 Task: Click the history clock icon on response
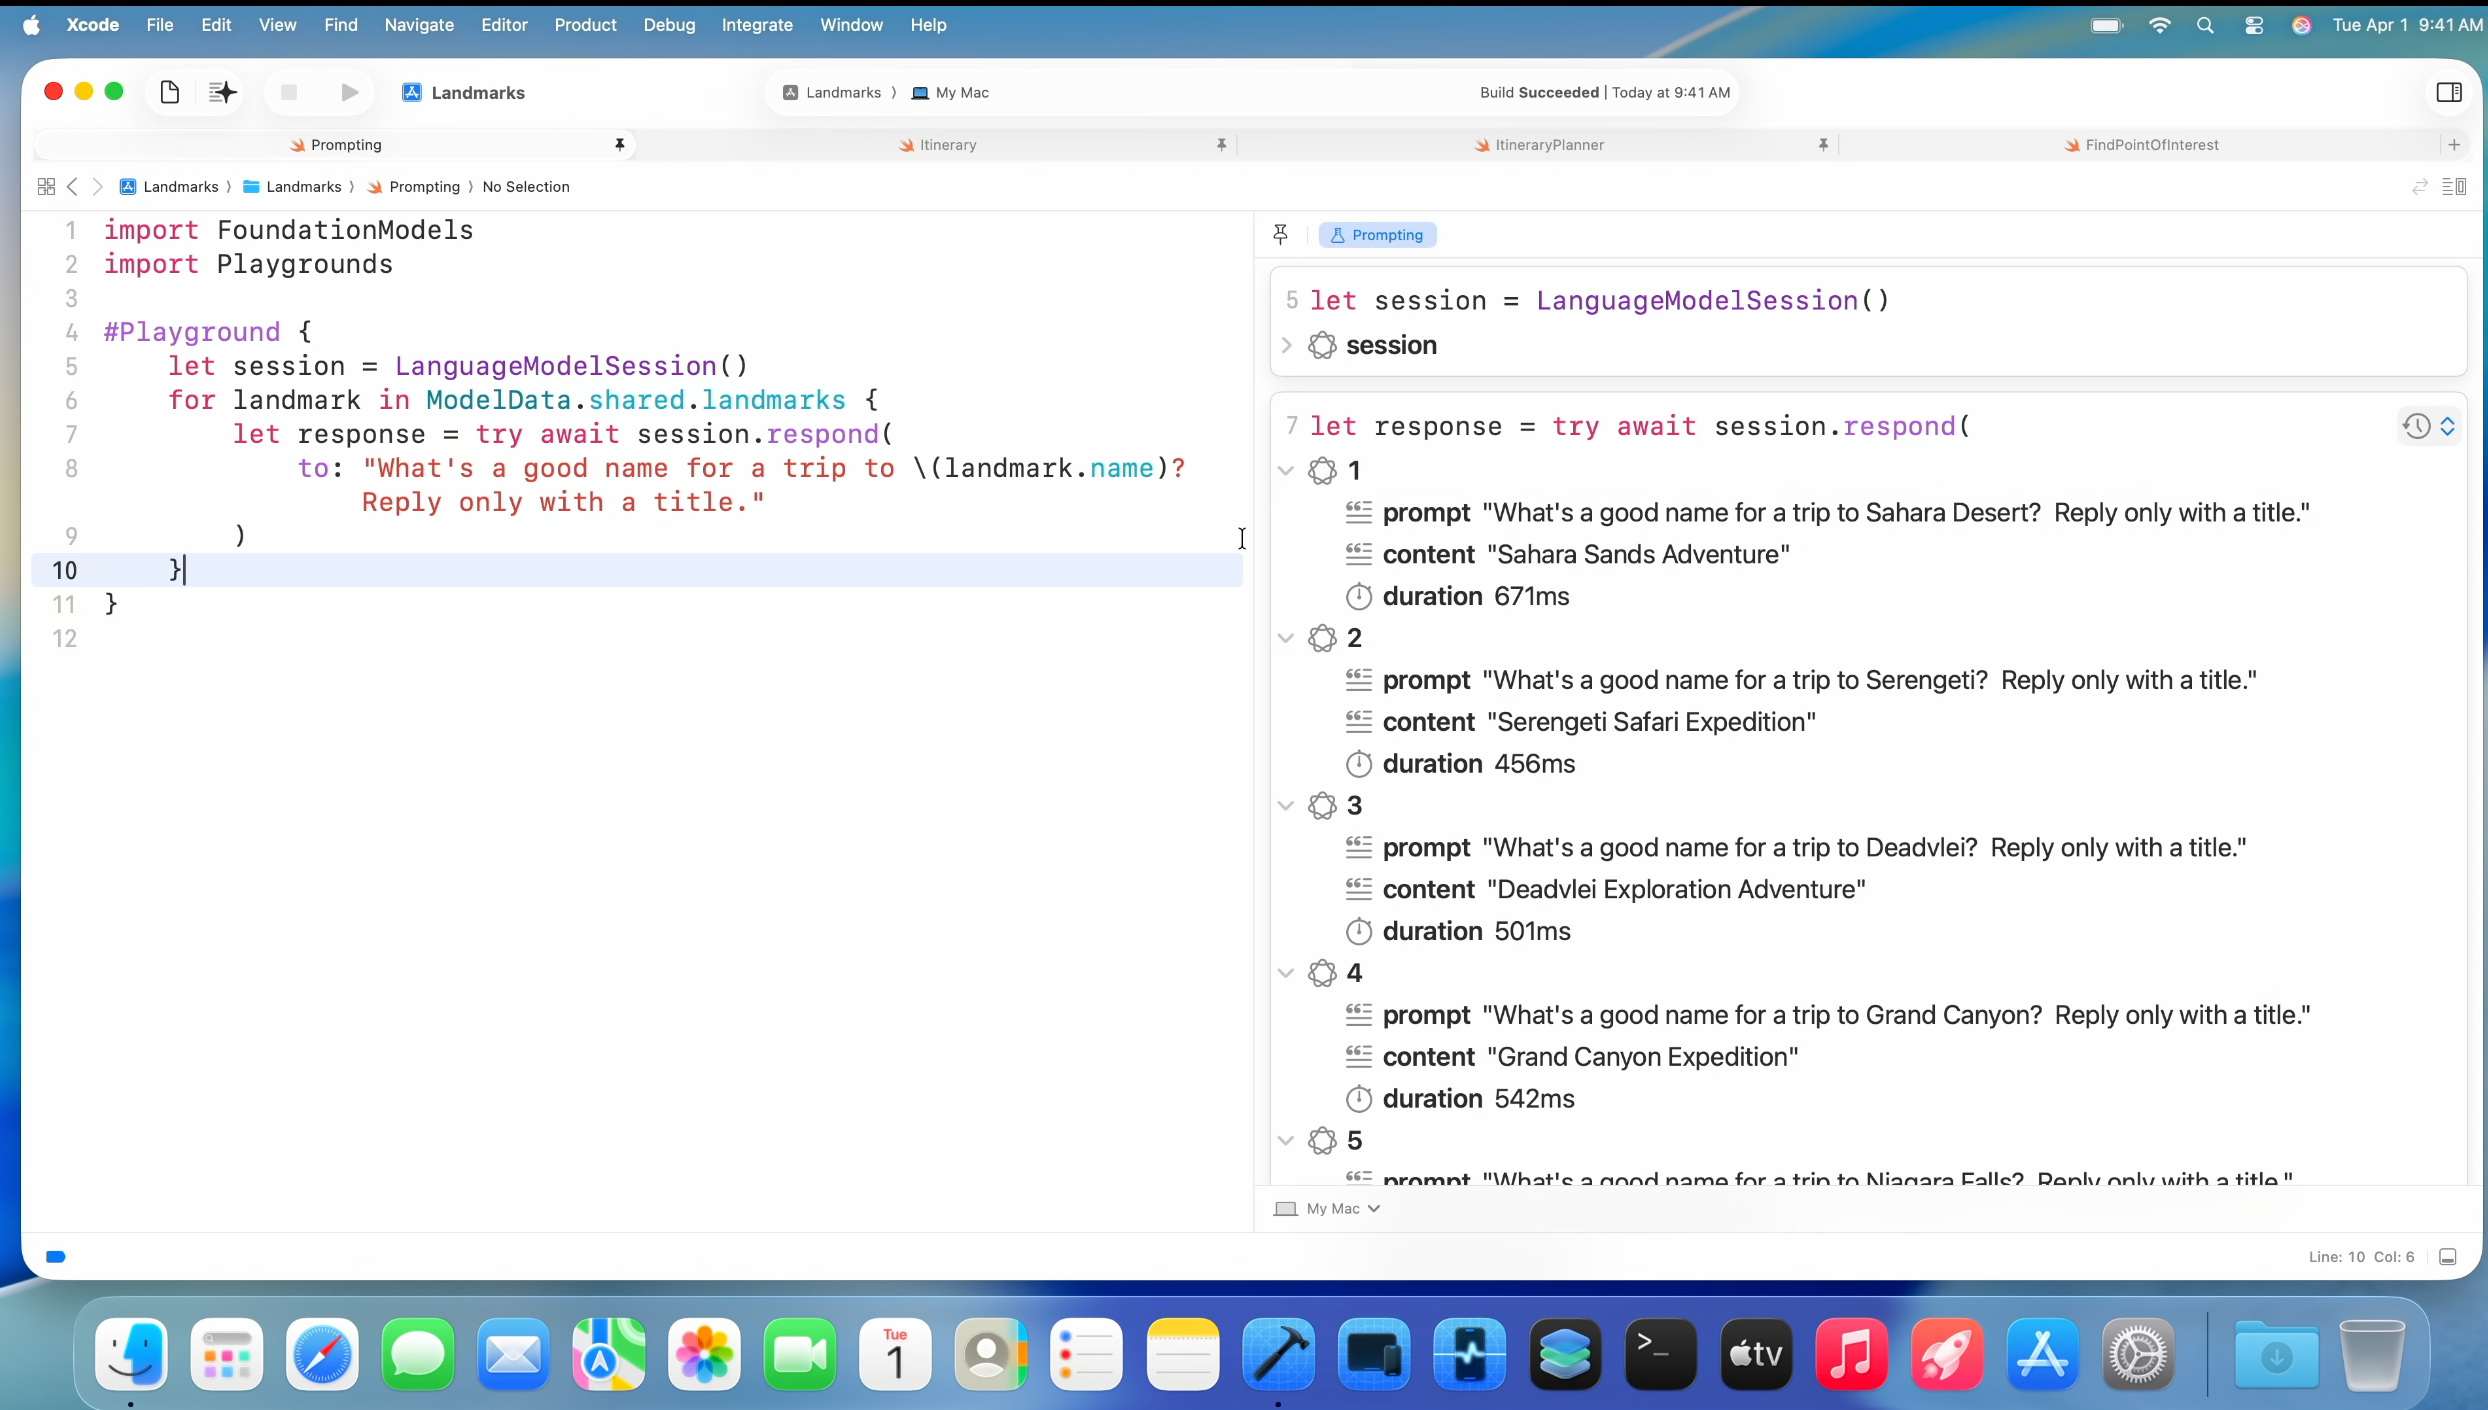tap(2416, 427)
